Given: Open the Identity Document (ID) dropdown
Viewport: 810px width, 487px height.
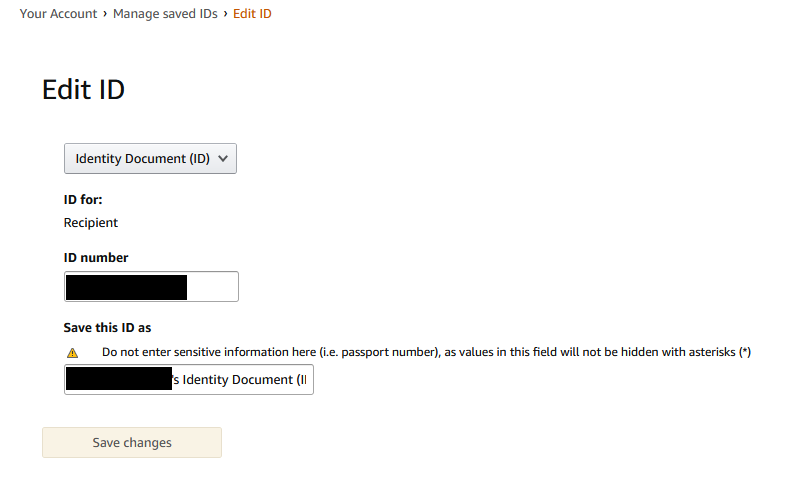Looking at the screenshot, I should (150, 158).
